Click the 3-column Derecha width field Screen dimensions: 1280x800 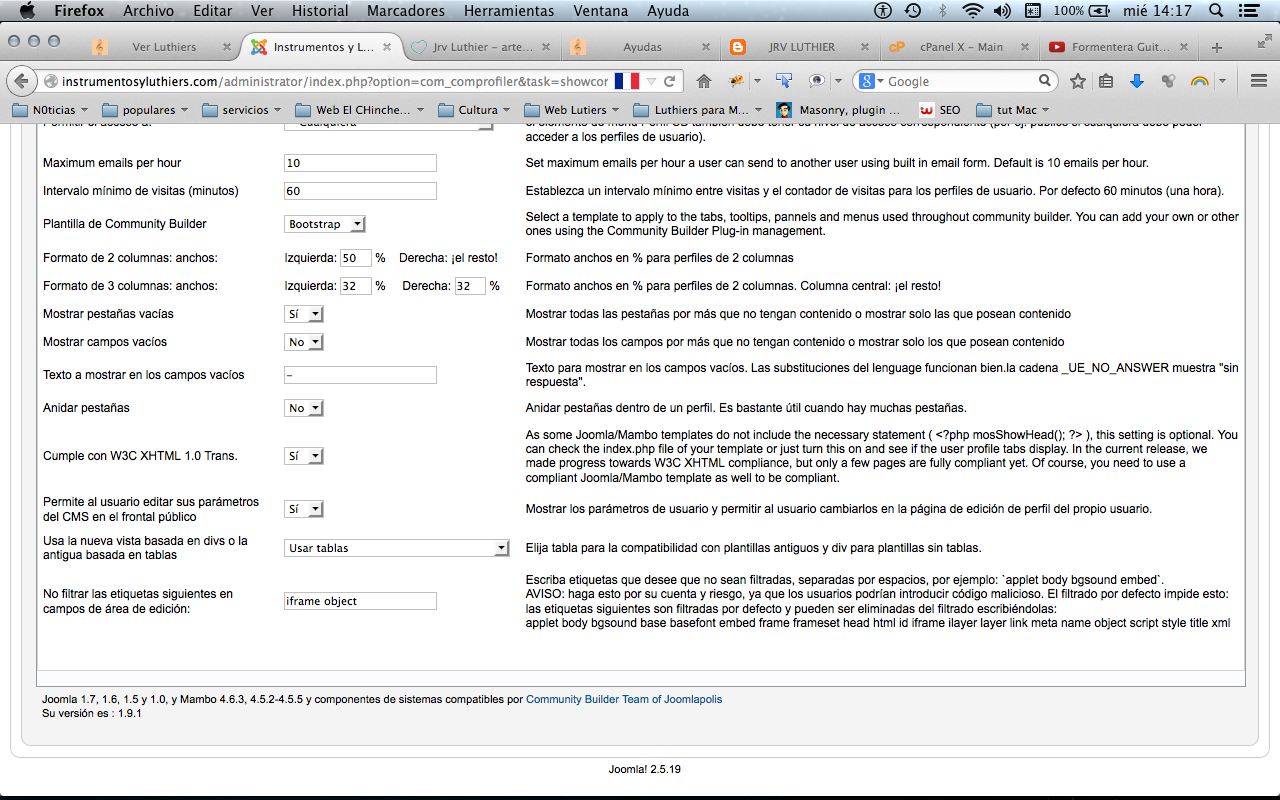pyautogui.click(x=470, y=286)
